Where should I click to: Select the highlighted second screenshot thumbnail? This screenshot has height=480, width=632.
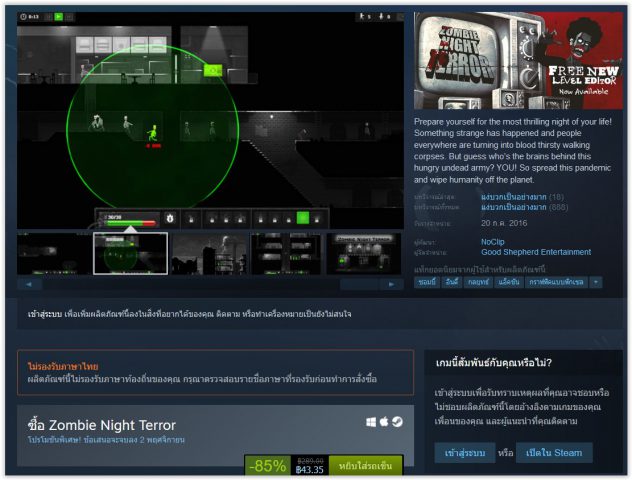[130, 253]
